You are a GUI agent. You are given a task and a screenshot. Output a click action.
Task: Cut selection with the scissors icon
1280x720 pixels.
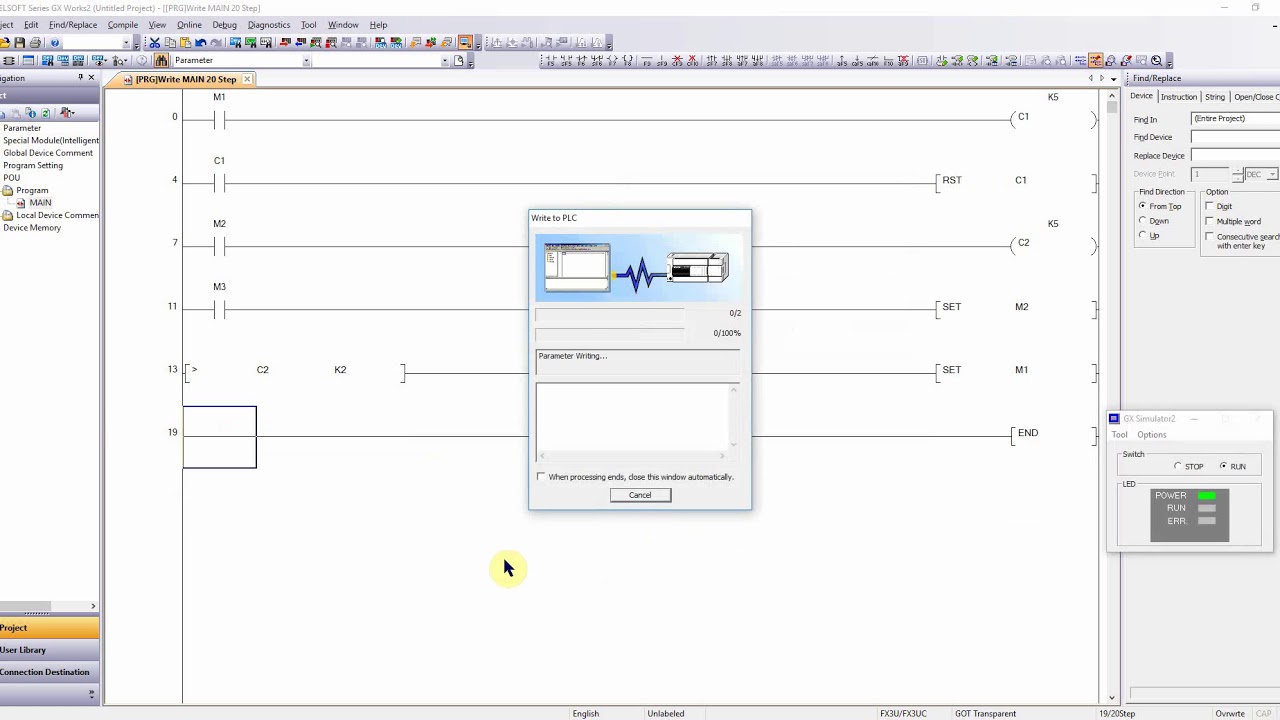coord(154,43)
